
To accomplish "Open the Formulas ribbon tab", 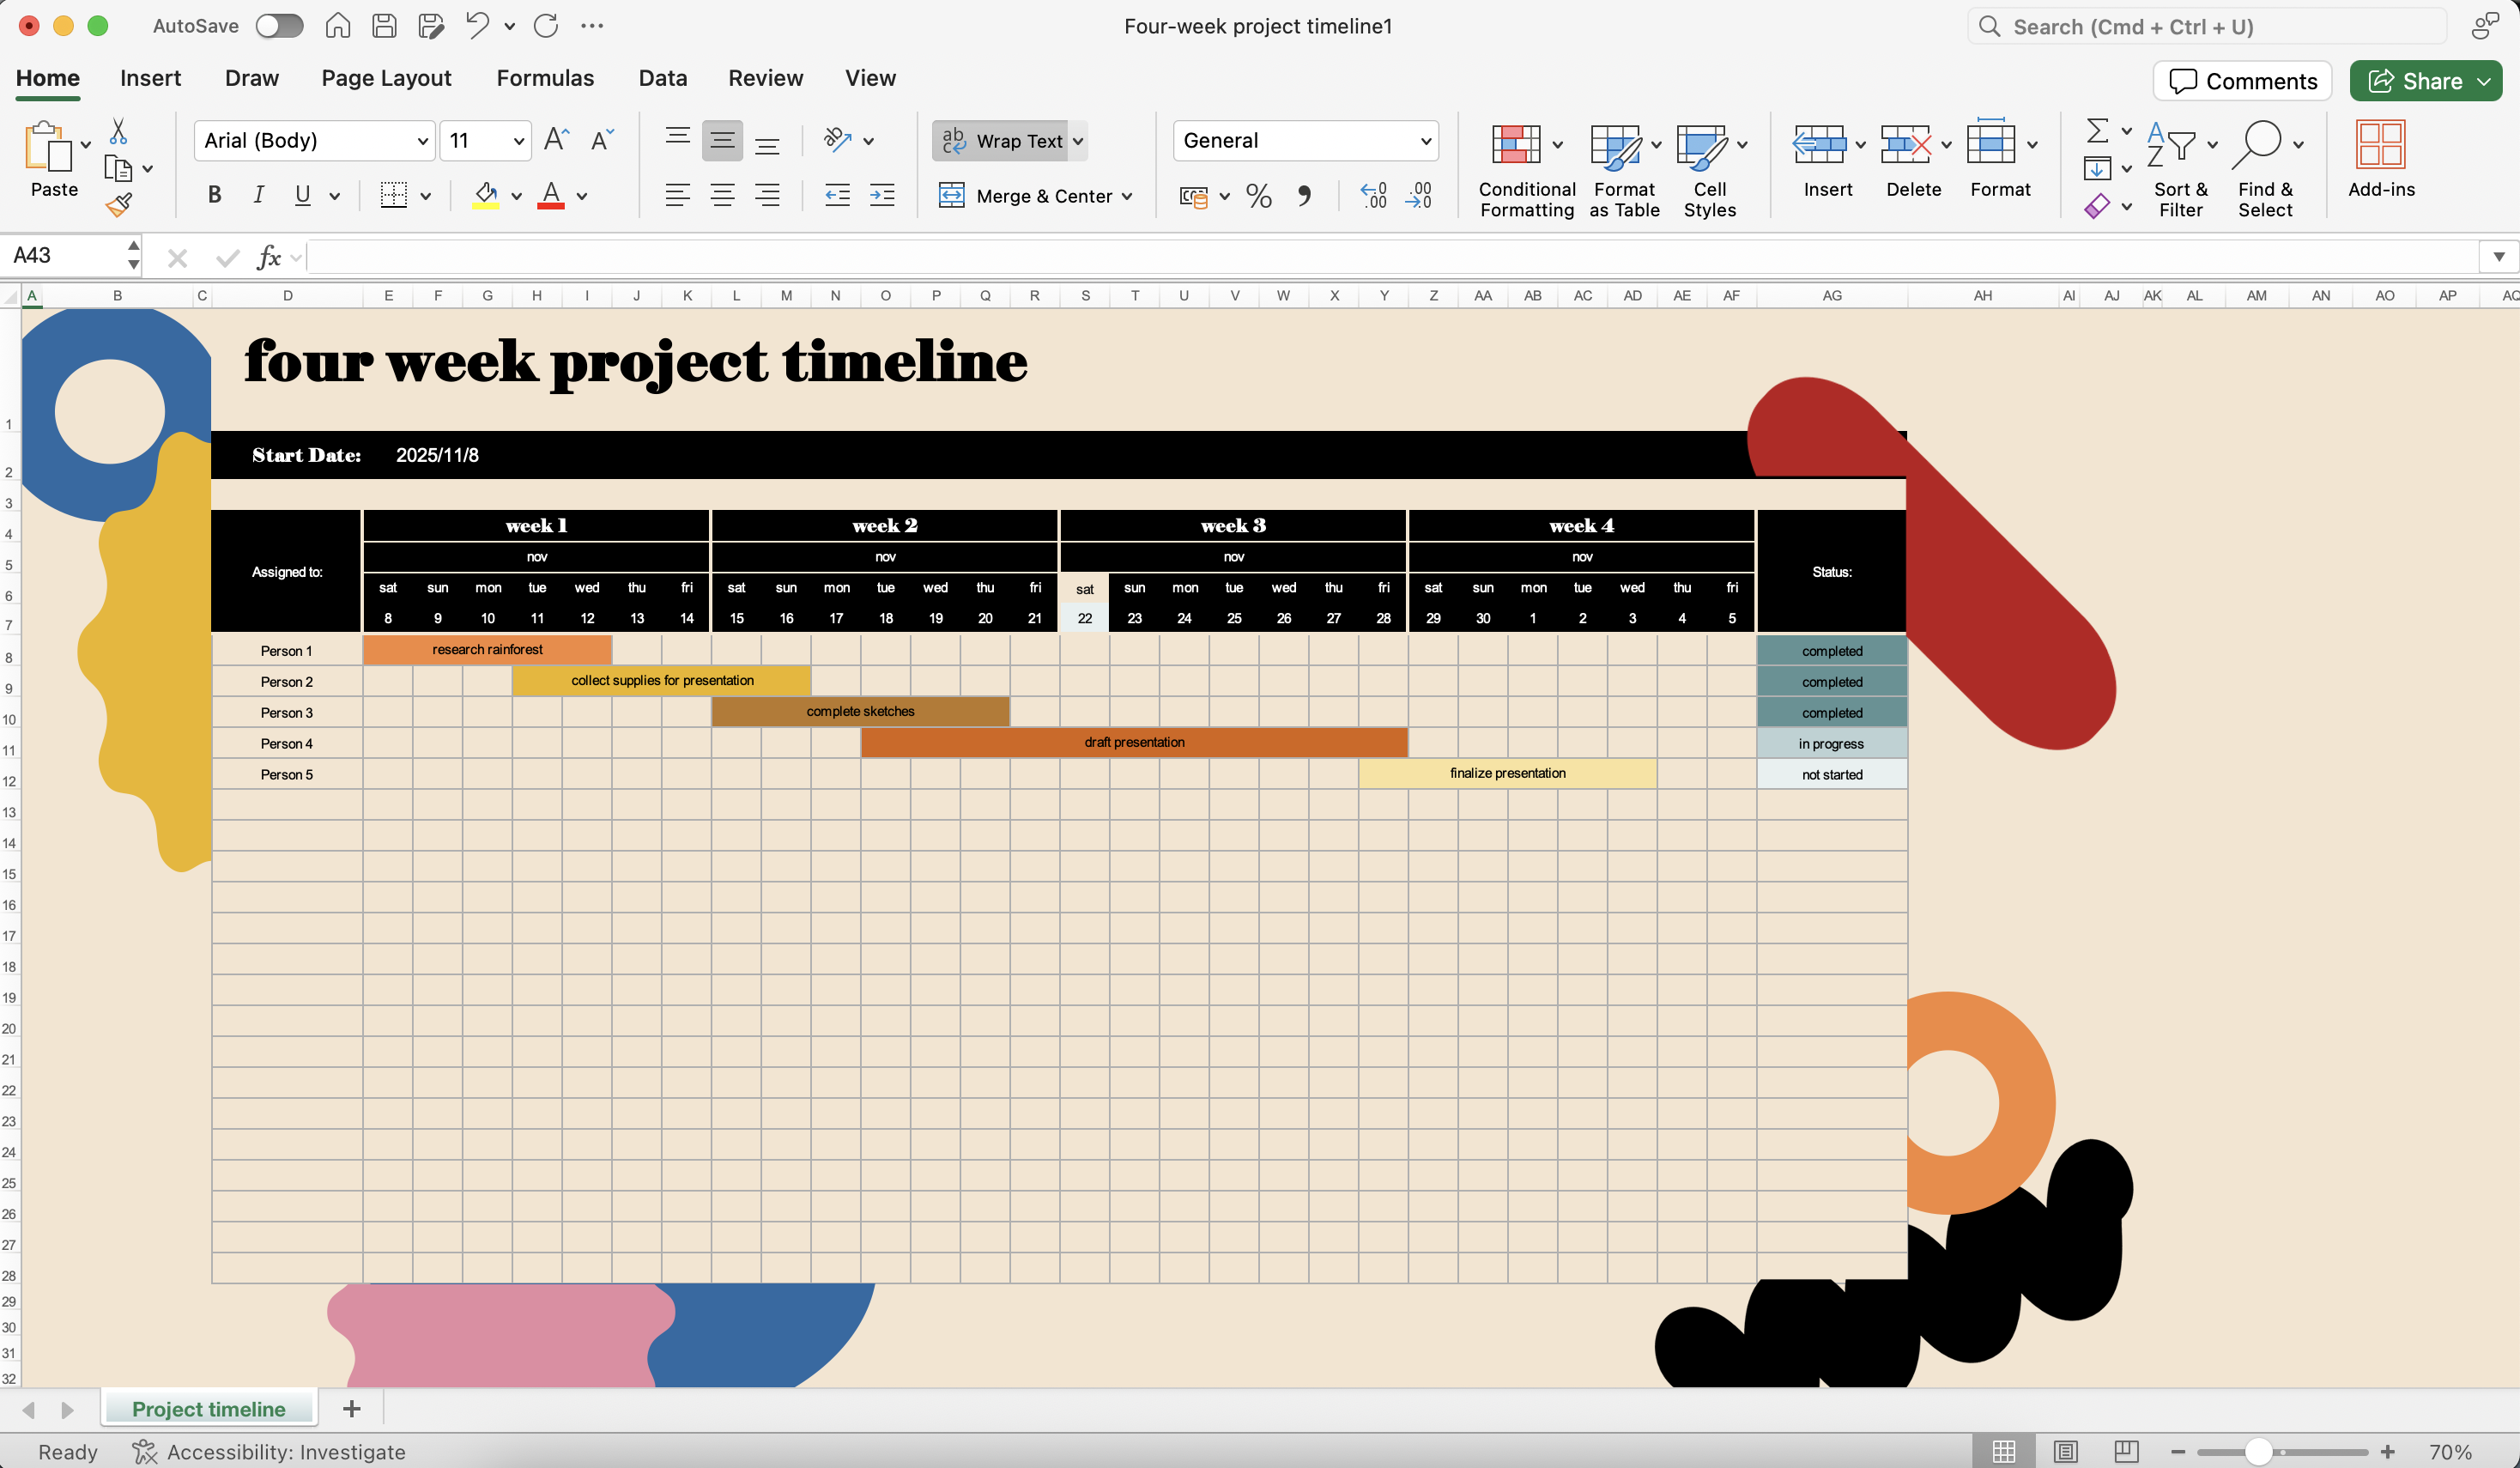I will pyautogui.click(x=545, y=78).
